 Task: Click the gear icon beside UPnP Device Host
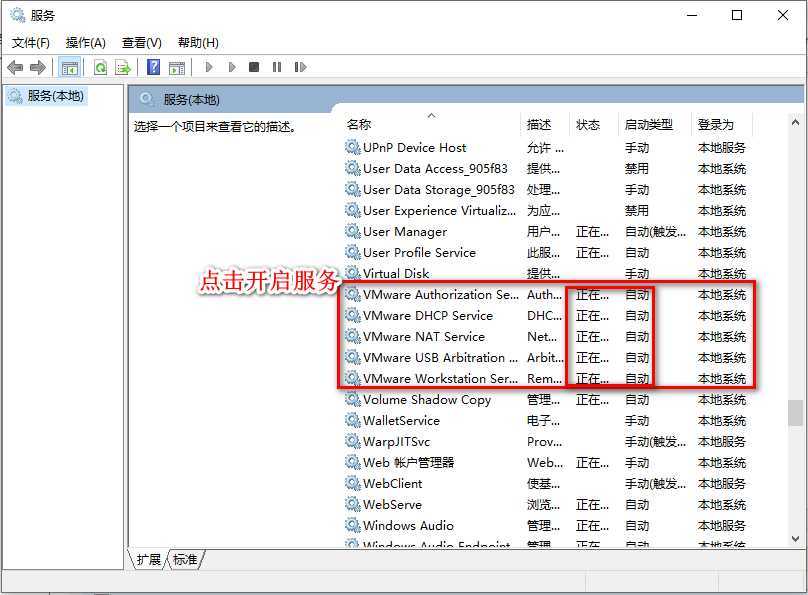click(x=352, y=147)
